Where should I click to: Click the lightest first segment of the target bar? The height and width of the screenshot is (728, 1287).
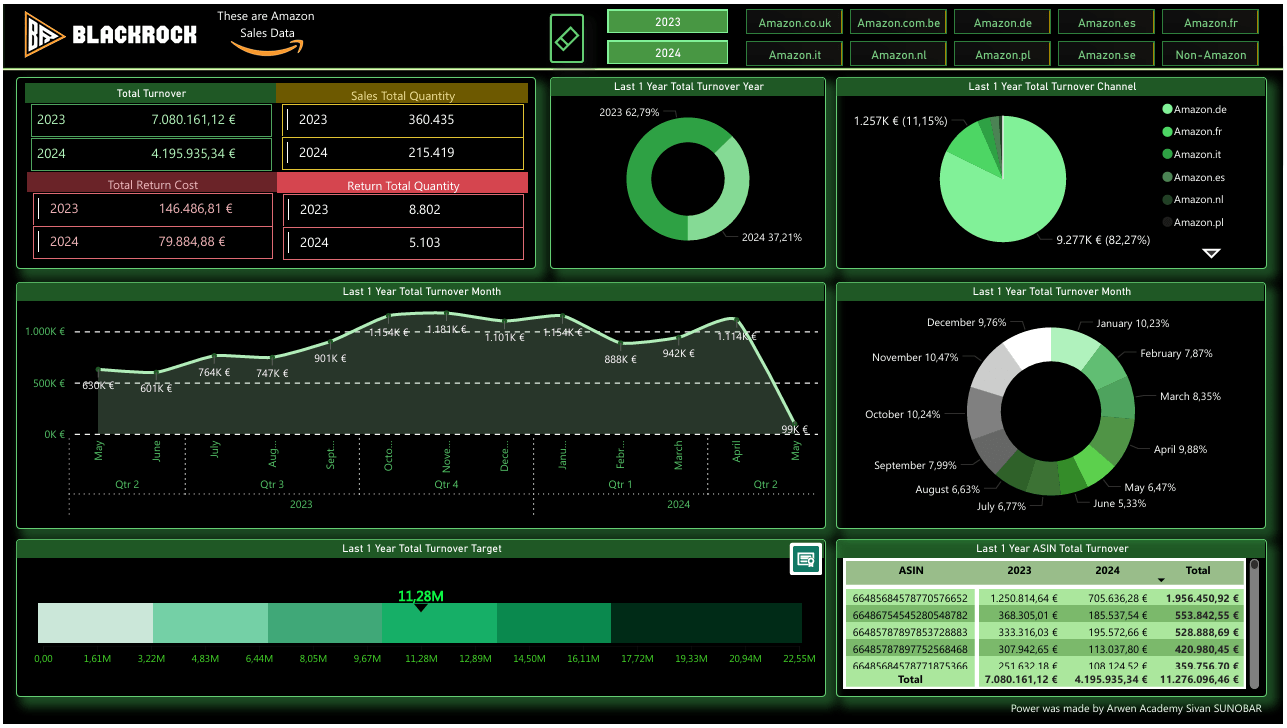(x=95, y=623)
